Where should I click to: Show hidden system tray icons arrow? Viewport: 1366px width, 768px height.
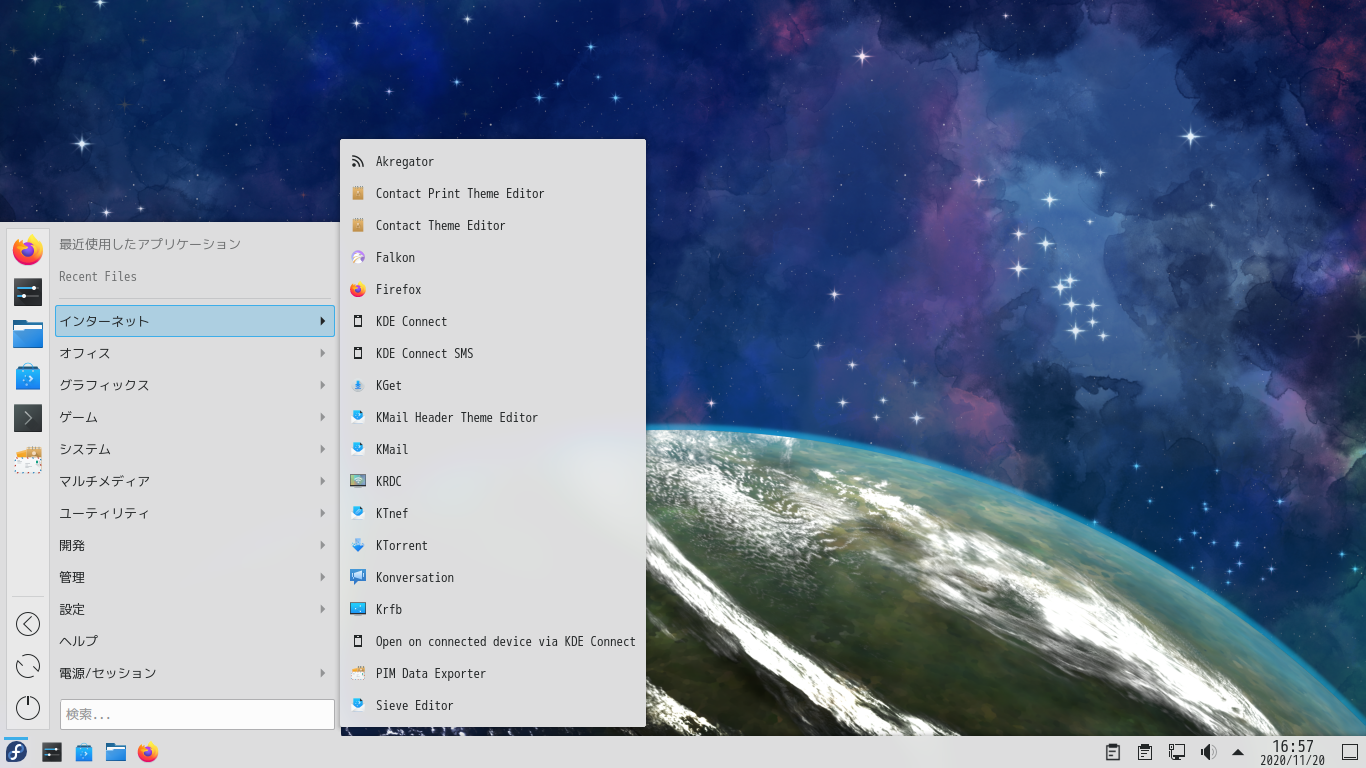click(x=1238, y=752)
